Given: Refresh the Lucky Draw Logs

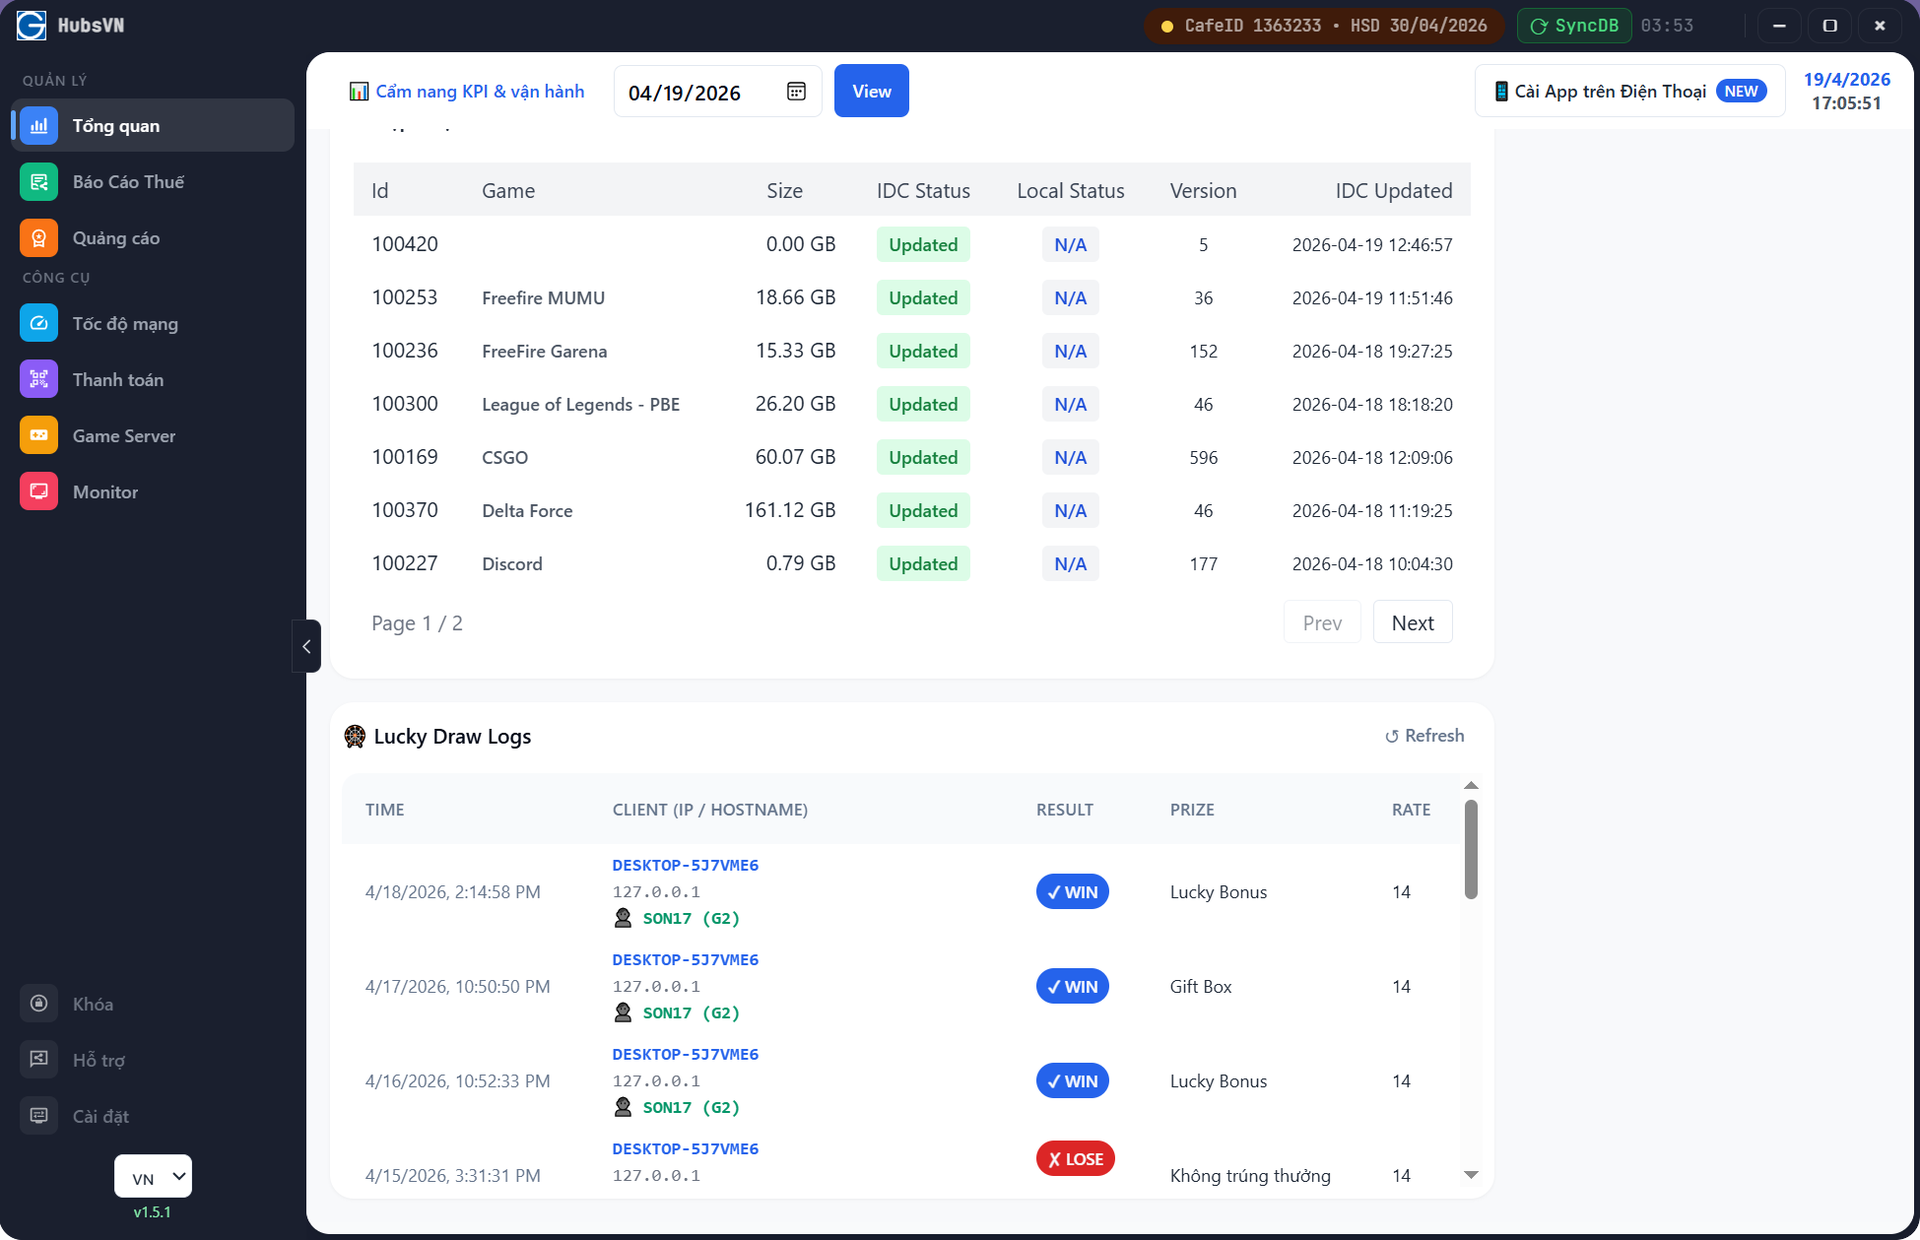Looking at the screenshot, I should 1424,736.
